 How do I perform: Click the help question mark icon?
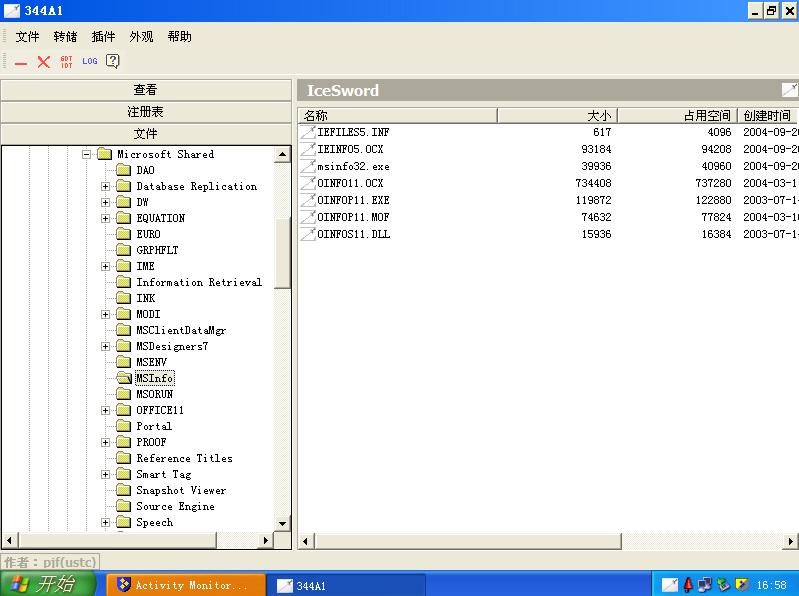point(113,61)
